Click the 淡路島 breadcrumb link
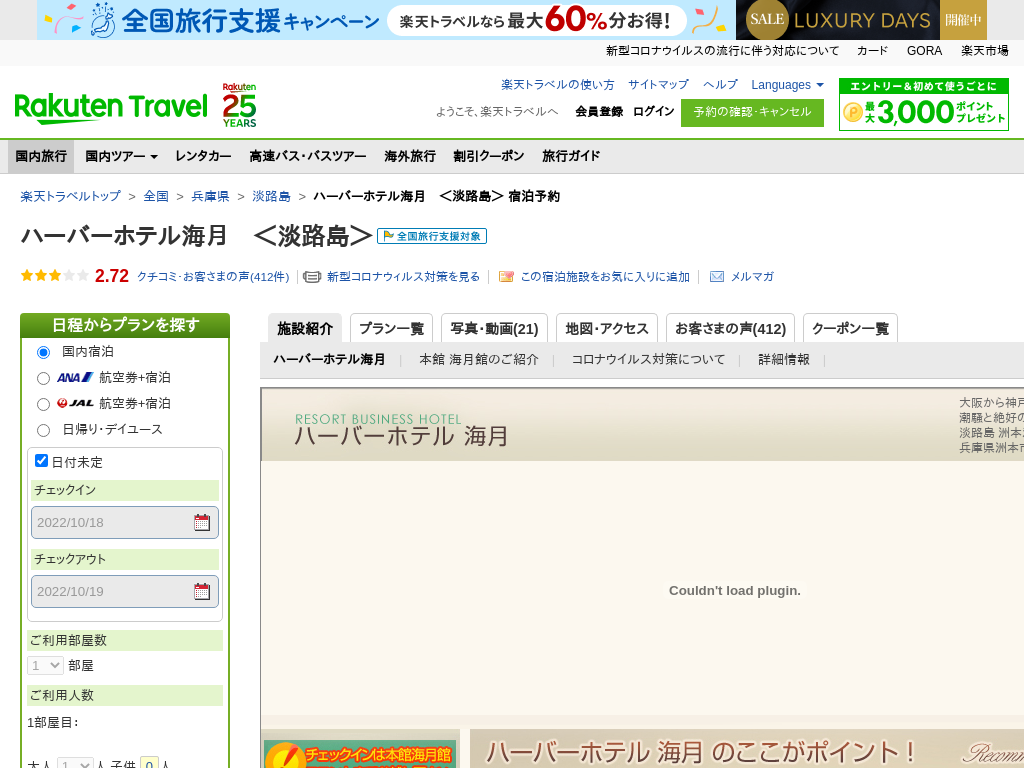The width and height of the screenshot is (1024, 768). click(x=271, y=196)
